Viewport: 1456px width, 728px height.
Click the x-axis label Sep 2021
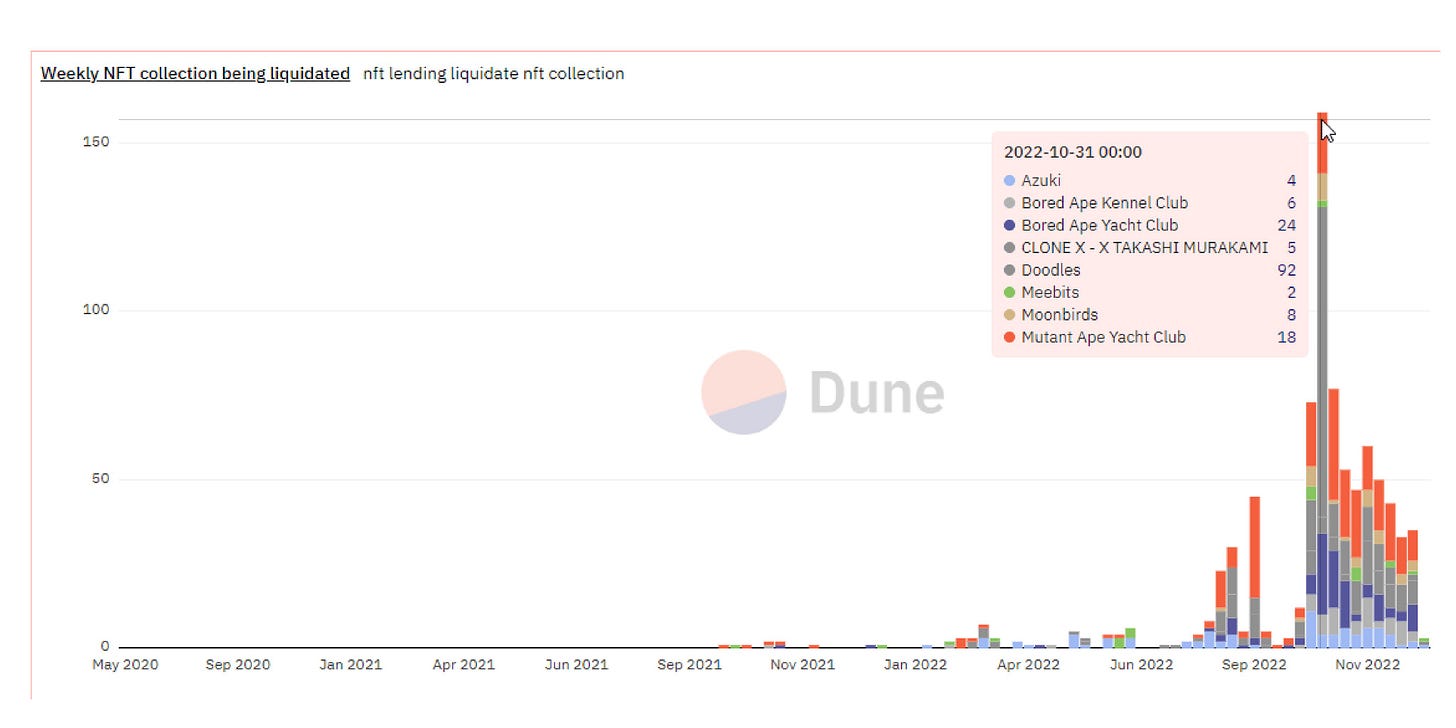690,664
